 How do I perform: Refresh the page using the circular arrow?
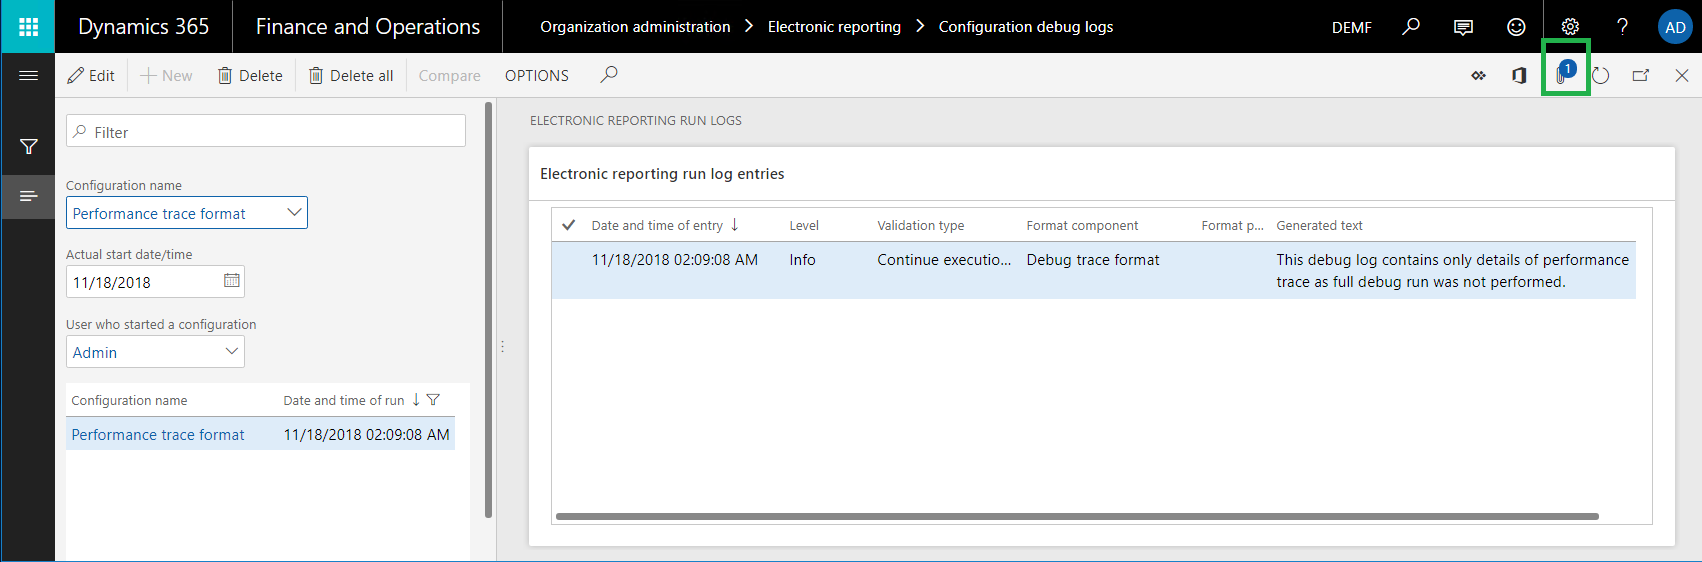click(1601, 76)
